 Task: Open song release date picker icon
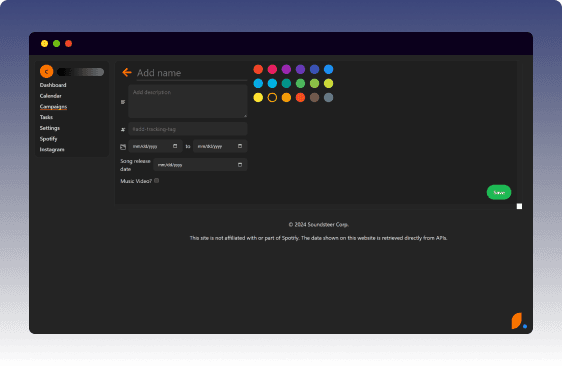(240, 165)
